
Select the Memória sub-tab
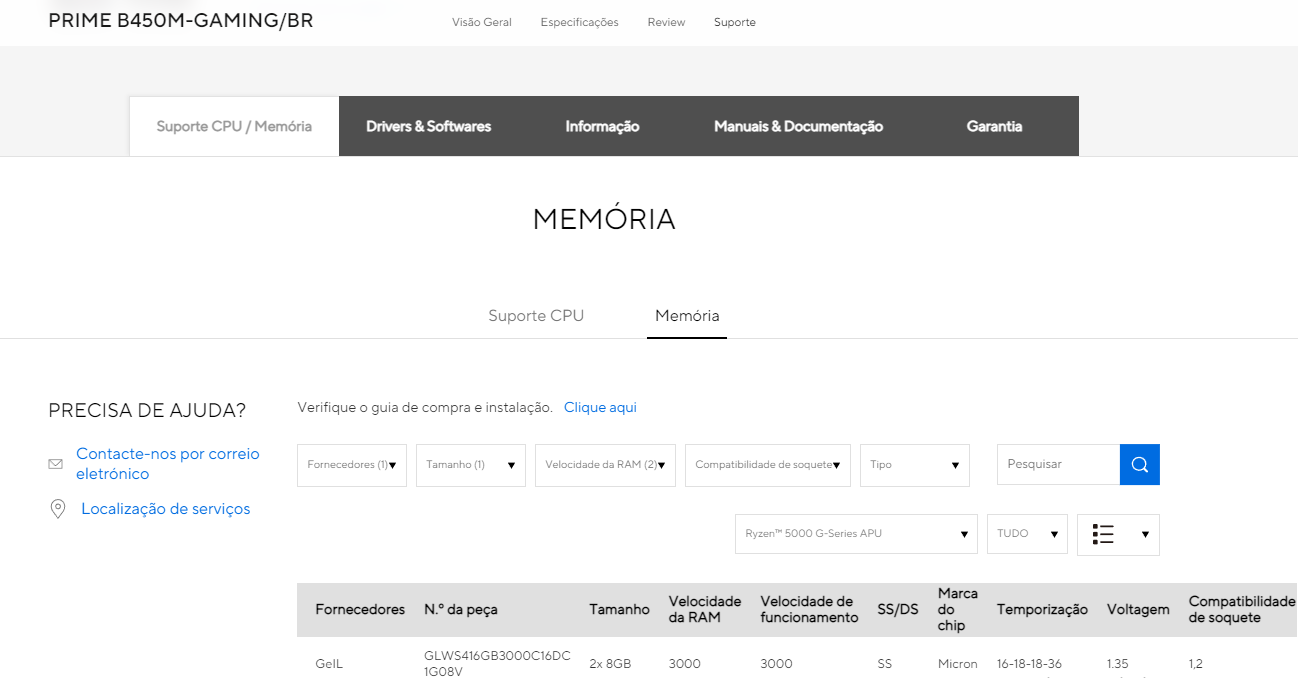coord(687,315)
